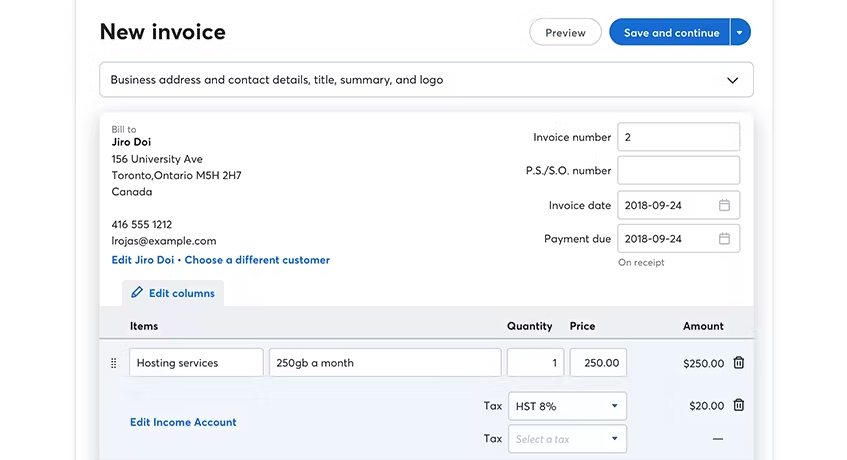Select the Edit columns tab
This screenshot has width=847, height=460.
click(173, 293)
